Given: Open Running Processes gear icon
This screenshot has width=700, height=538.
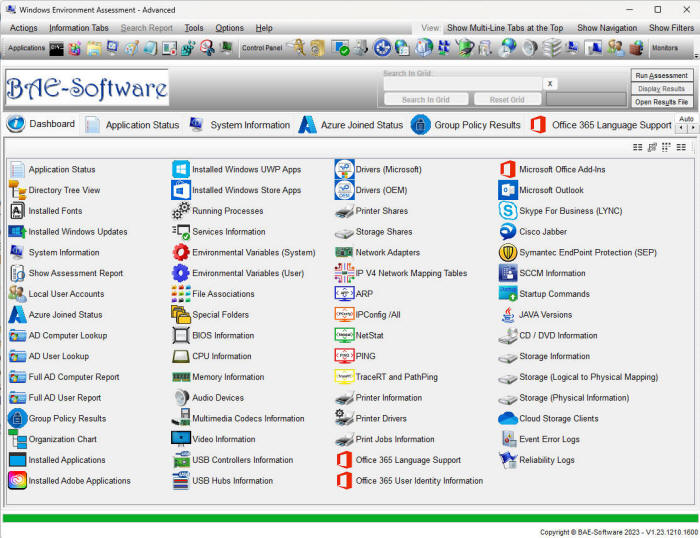Looking at the screenshot, I should [181, 211].
